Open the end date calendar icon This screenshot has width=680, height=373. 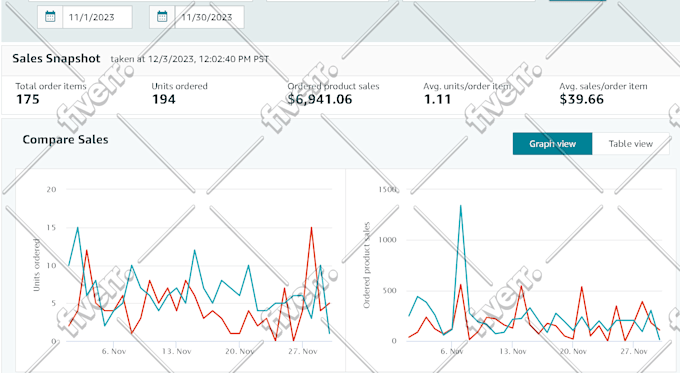(162, 17)
